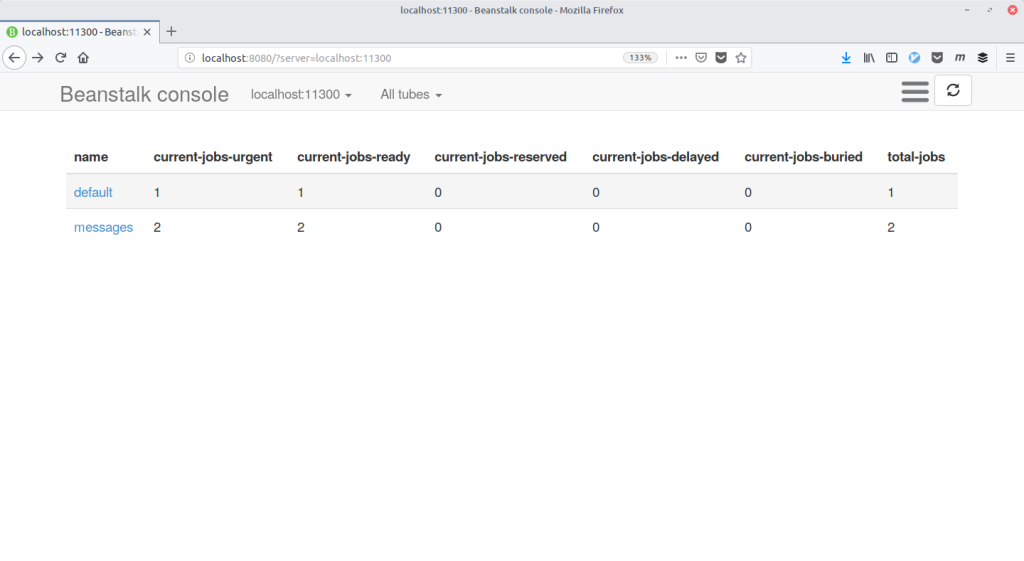The height and width of the screenshot is (561, 1024).
Task: Click the 'm' extension icon
Action: pos(960,57)
